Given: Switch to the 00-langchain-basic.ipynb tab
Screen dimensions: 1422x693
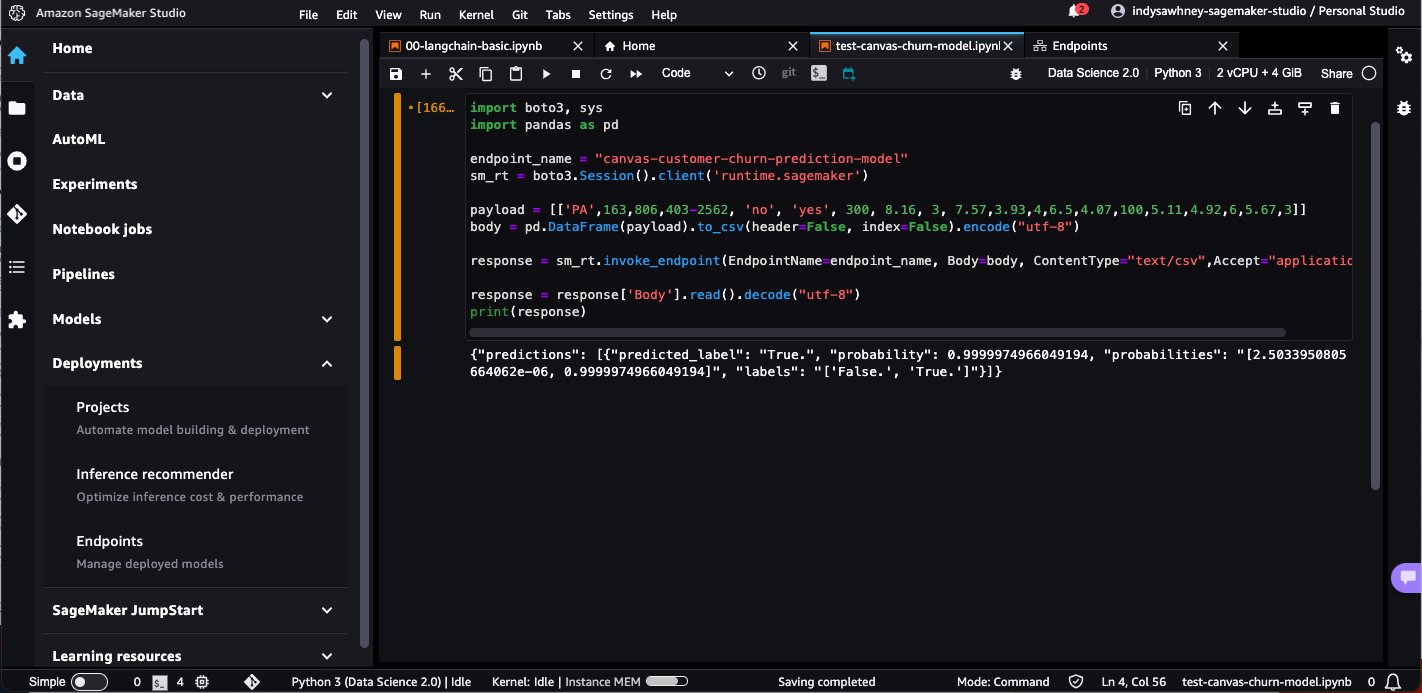Looking at the screenshot, I should (487, 46).
